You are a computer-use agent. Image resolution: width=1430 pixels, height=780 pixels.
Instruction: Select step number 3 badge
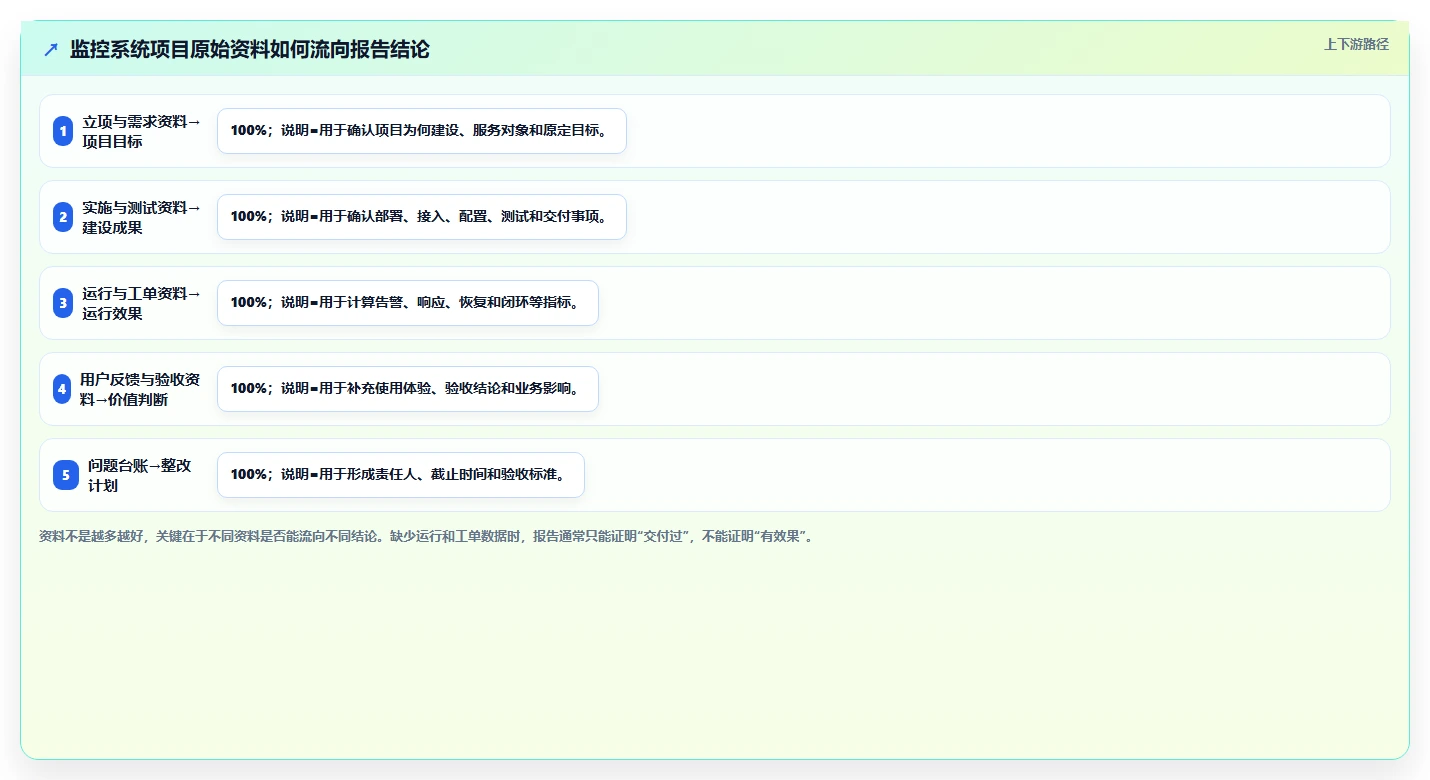(x=63, y=303)
